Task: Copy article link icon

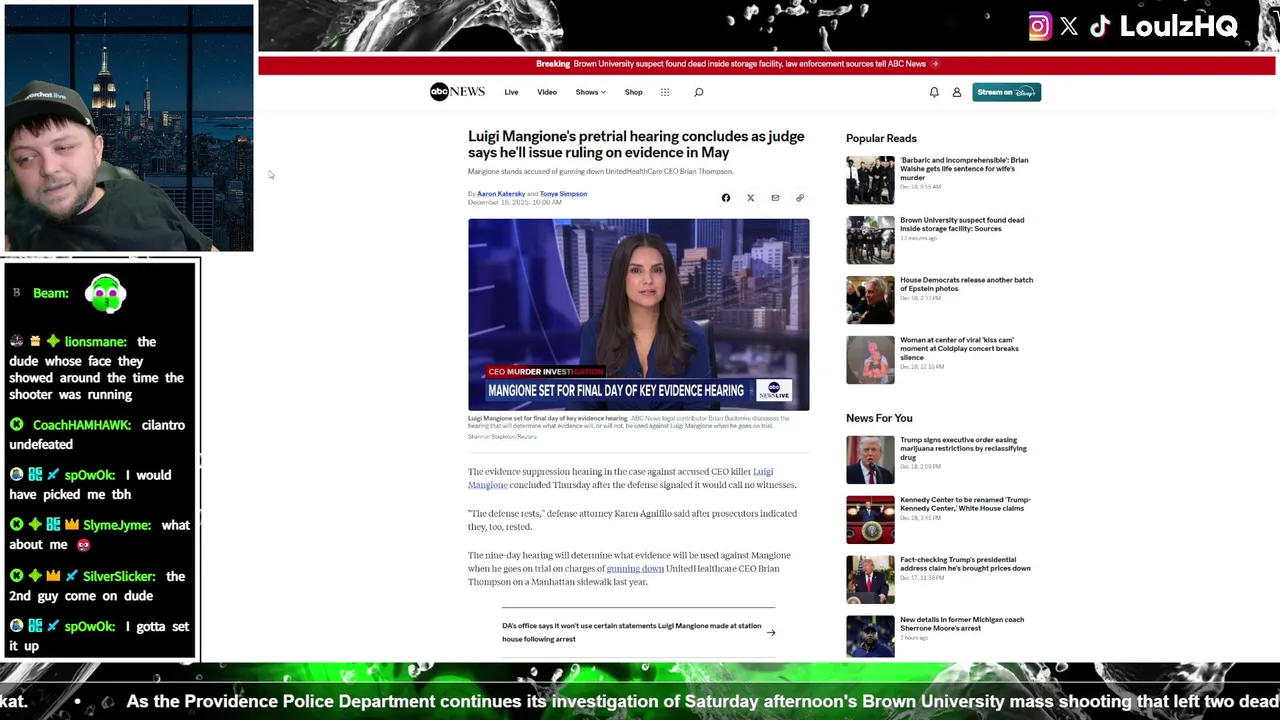Action: 800,198
